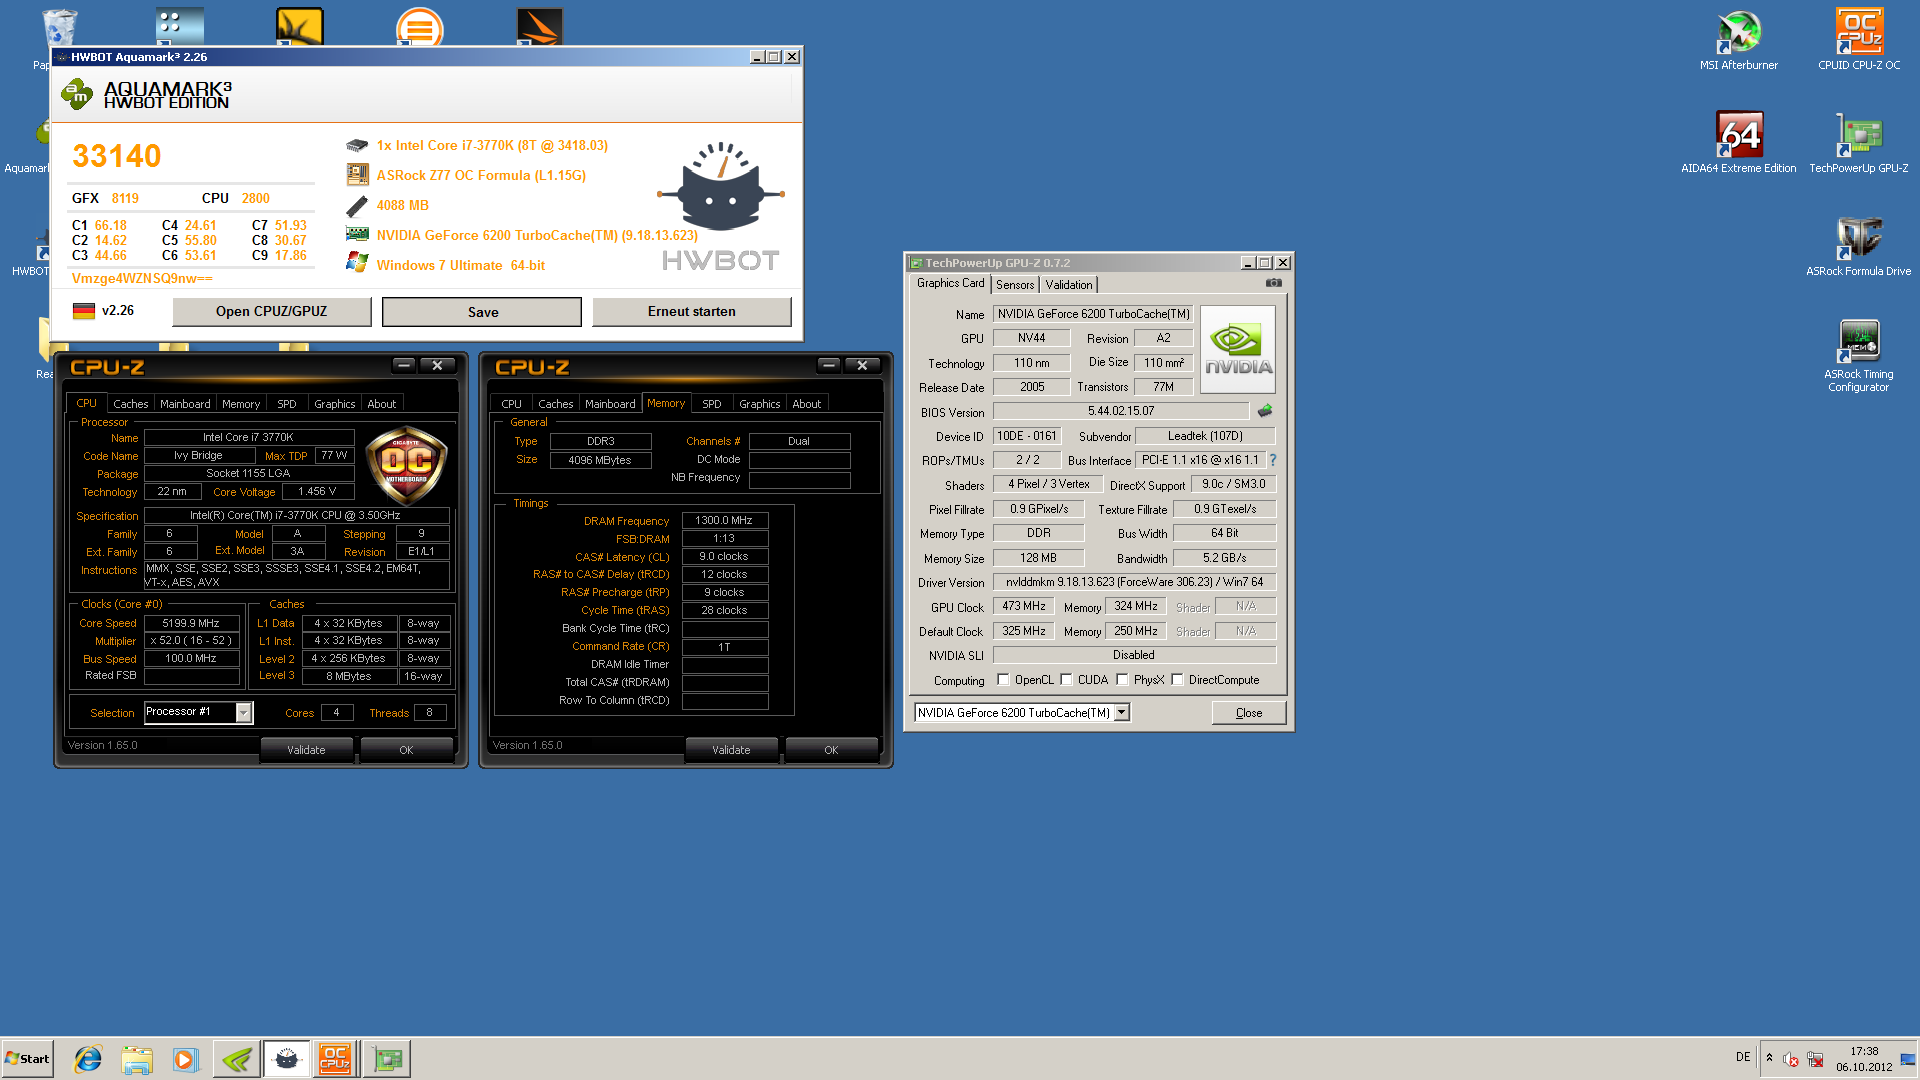Open Windows Media Player from taskbar
Screen dimensions: 1920x1080
click(x=186, y=1059)
